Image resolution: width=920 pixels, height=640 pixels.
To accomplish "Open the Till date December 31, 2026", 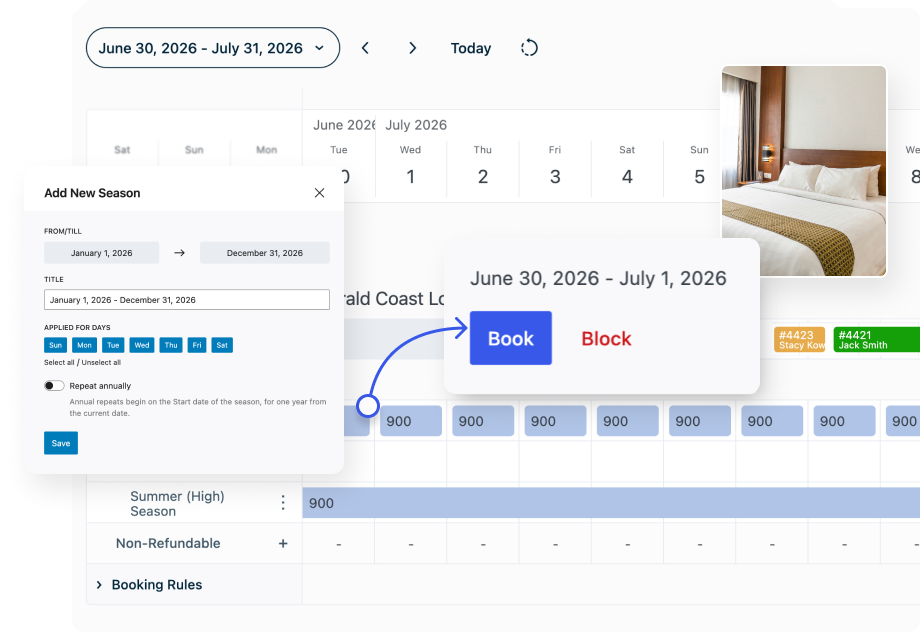I will (x=265, y=253).
